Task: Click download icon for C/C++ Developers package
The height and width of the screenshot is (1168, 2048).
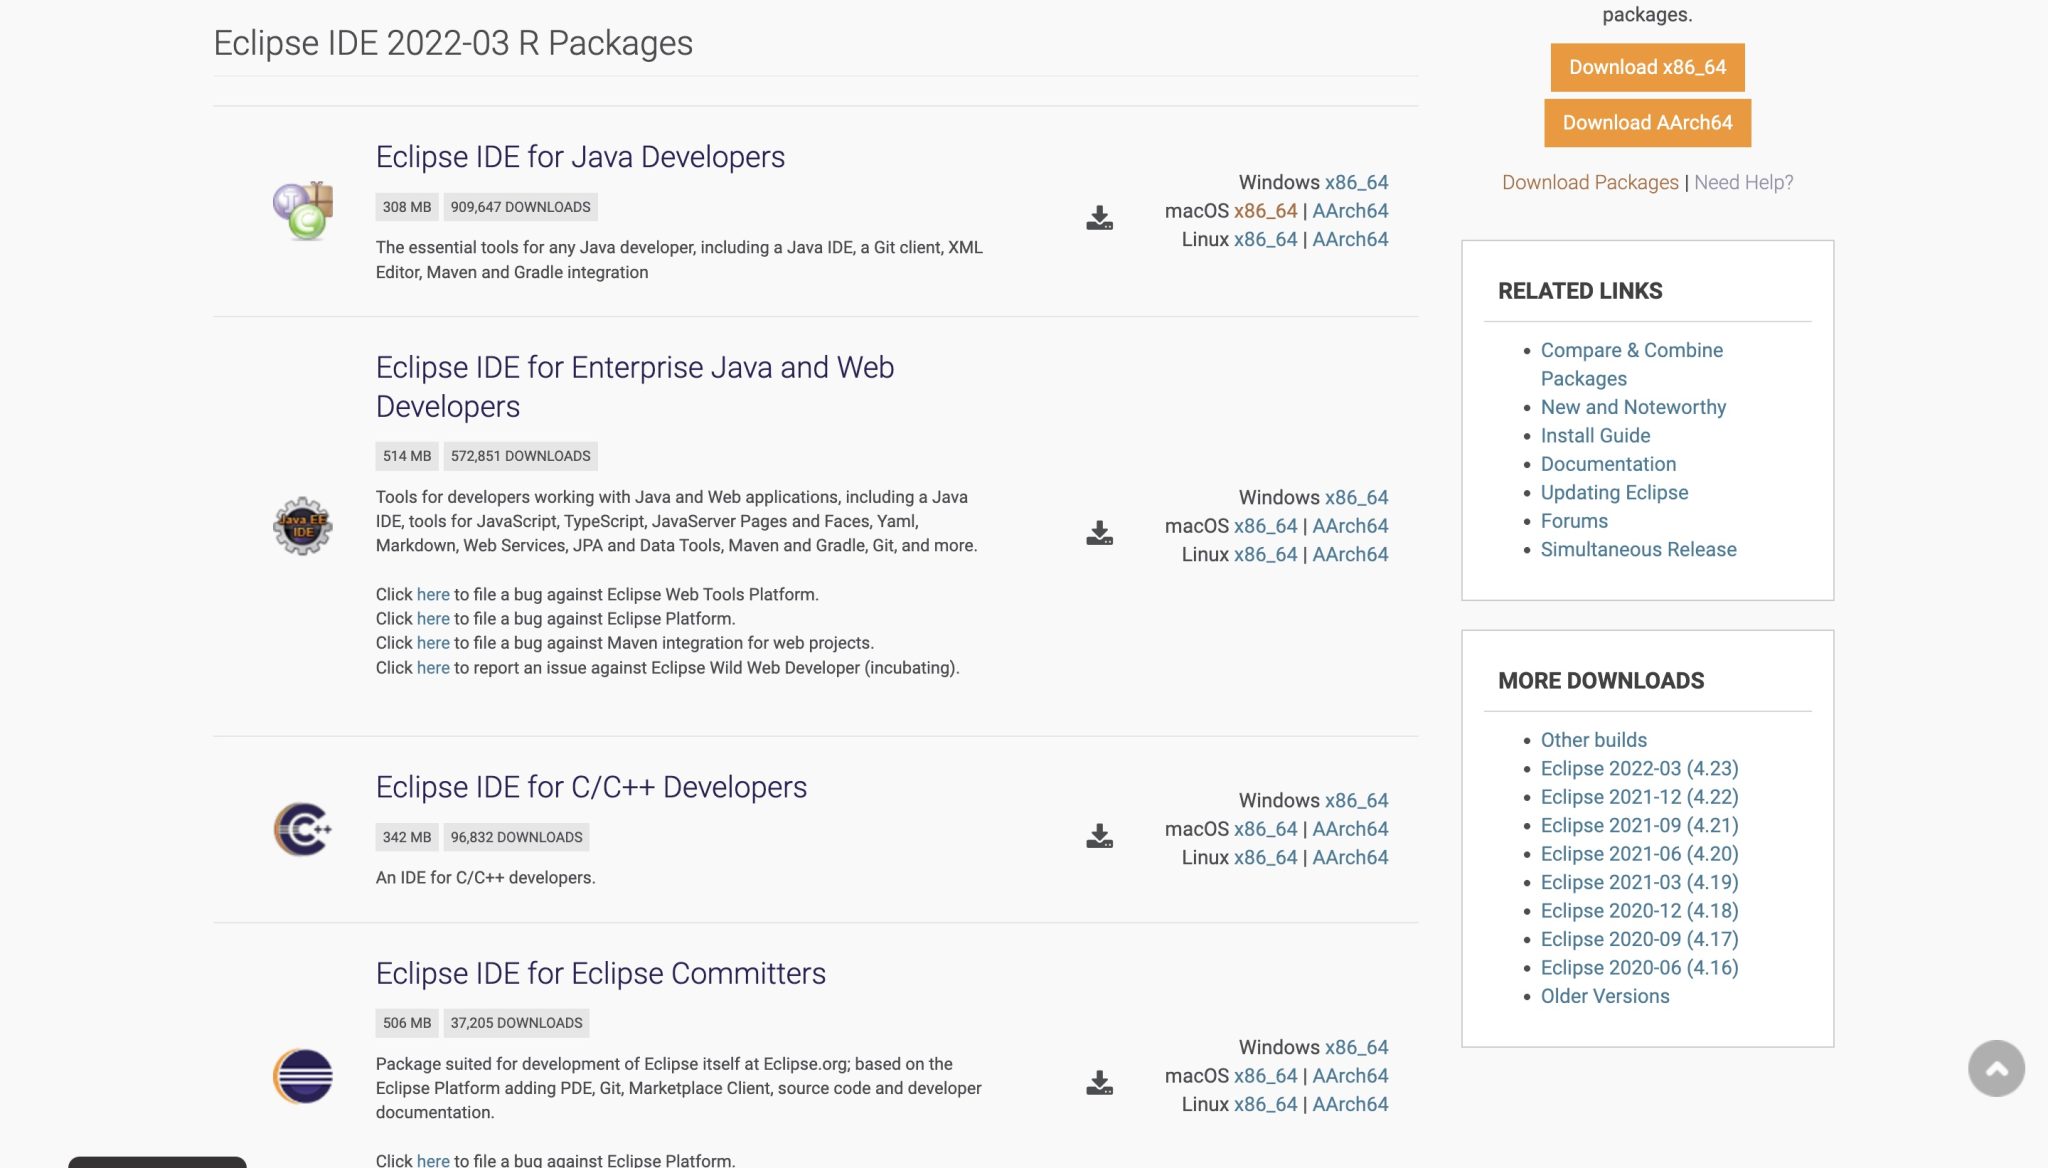Action: coord(1099,836)
